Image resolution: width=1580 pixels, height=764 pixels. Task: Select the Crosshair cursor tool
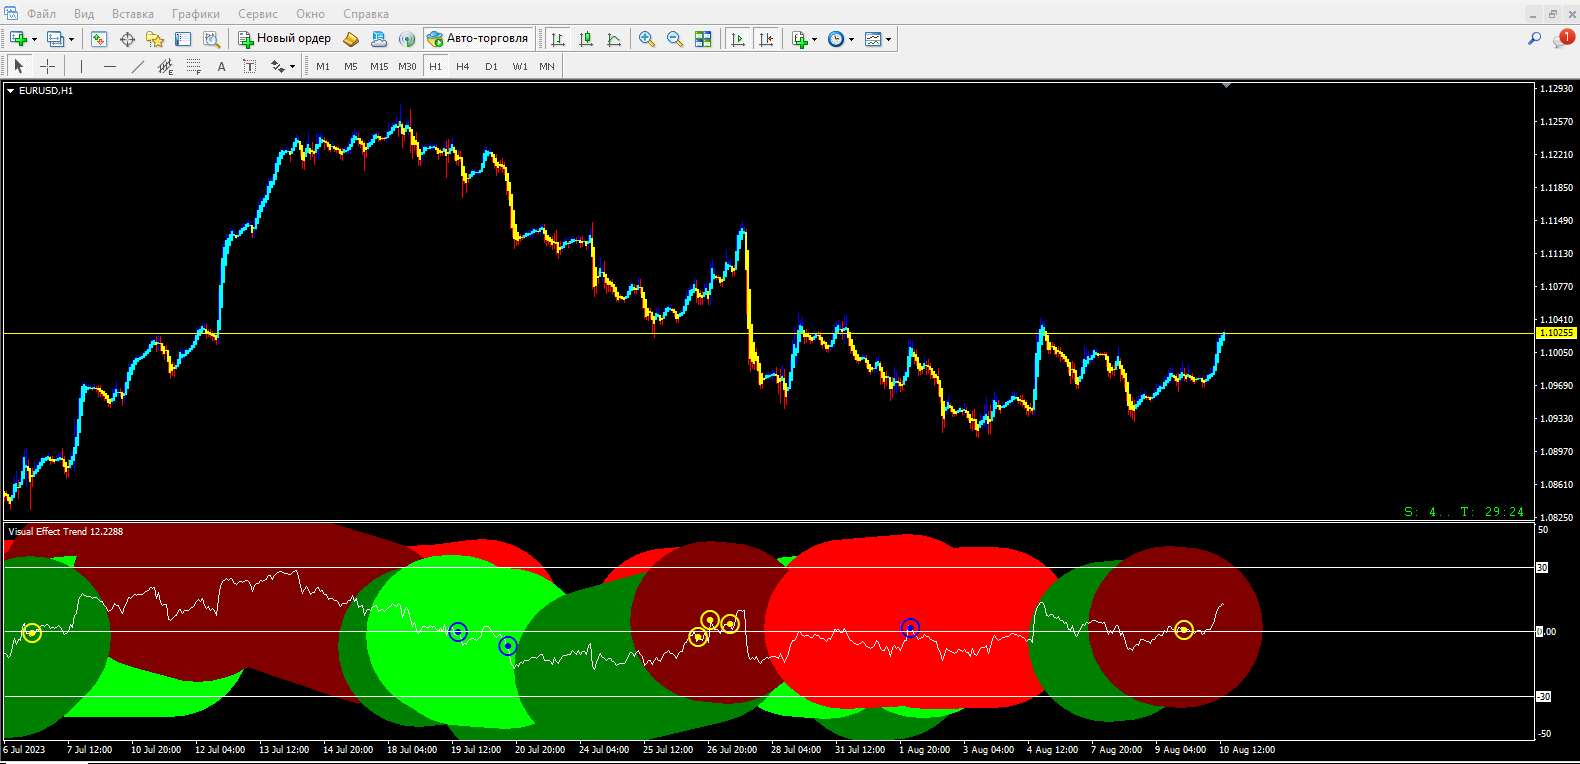click(x=47, y=66)
